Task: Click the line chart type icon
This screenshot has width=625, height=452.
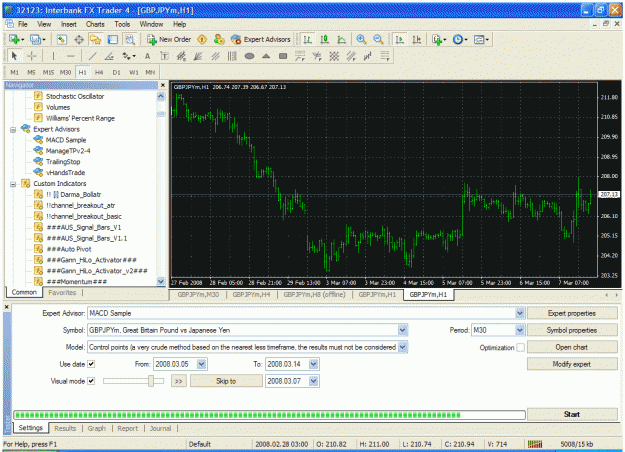Action: pyautogui.click(x=342, y=39)
